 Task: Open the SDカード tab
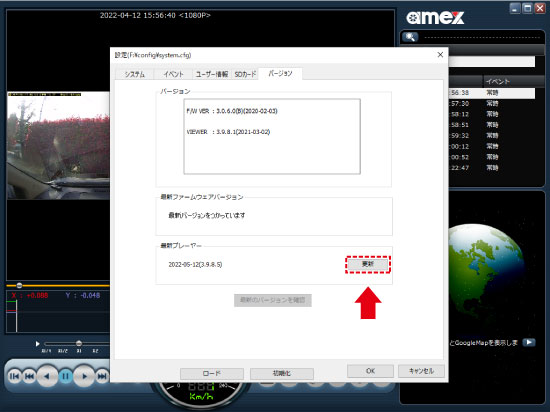point(245,74)
